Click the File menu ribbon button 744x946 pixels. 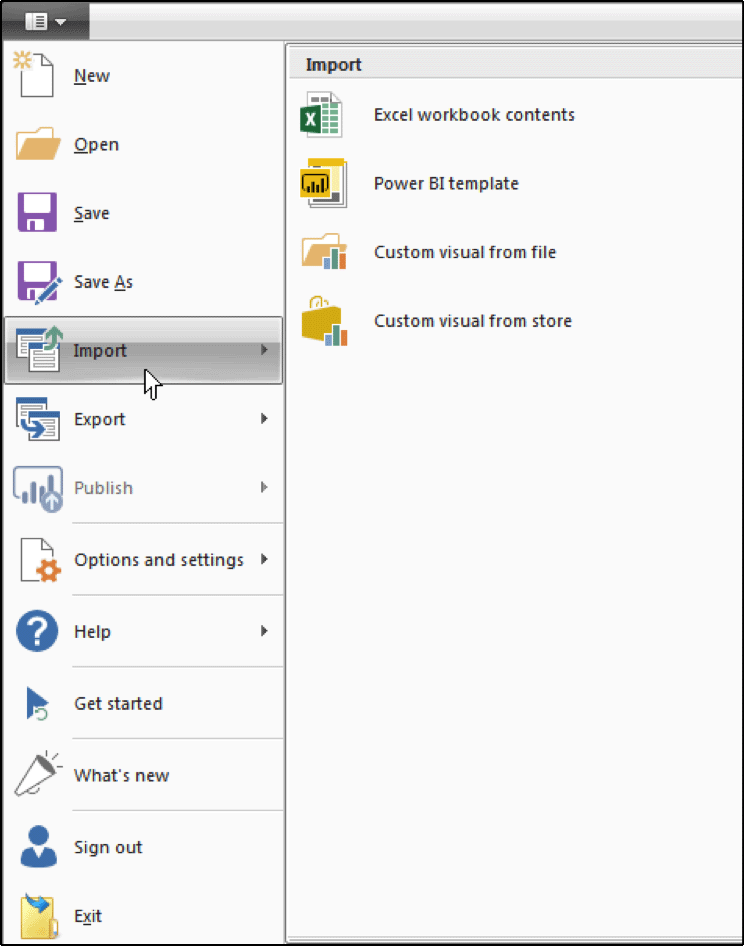click(x=38, y=20)
